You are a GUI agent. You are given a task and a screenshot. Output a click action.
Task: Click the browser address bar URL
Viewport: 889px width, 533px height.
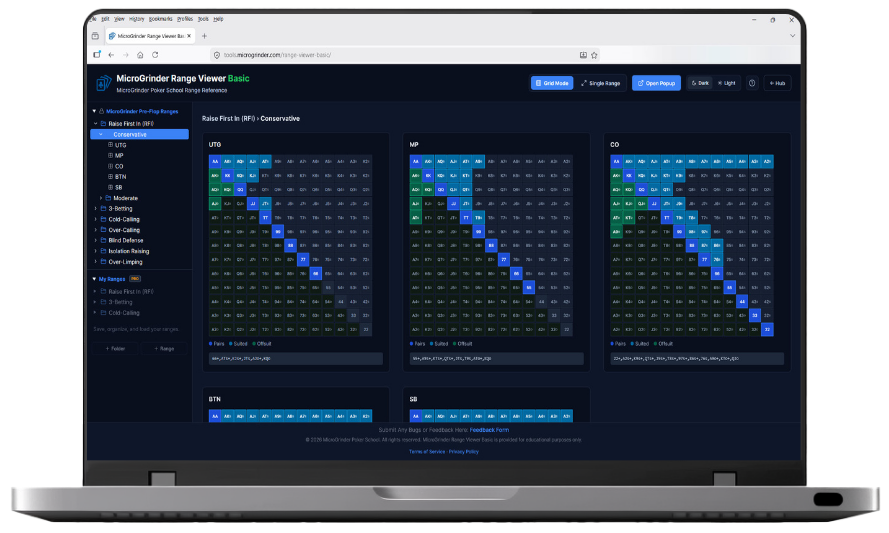point(277,55)
